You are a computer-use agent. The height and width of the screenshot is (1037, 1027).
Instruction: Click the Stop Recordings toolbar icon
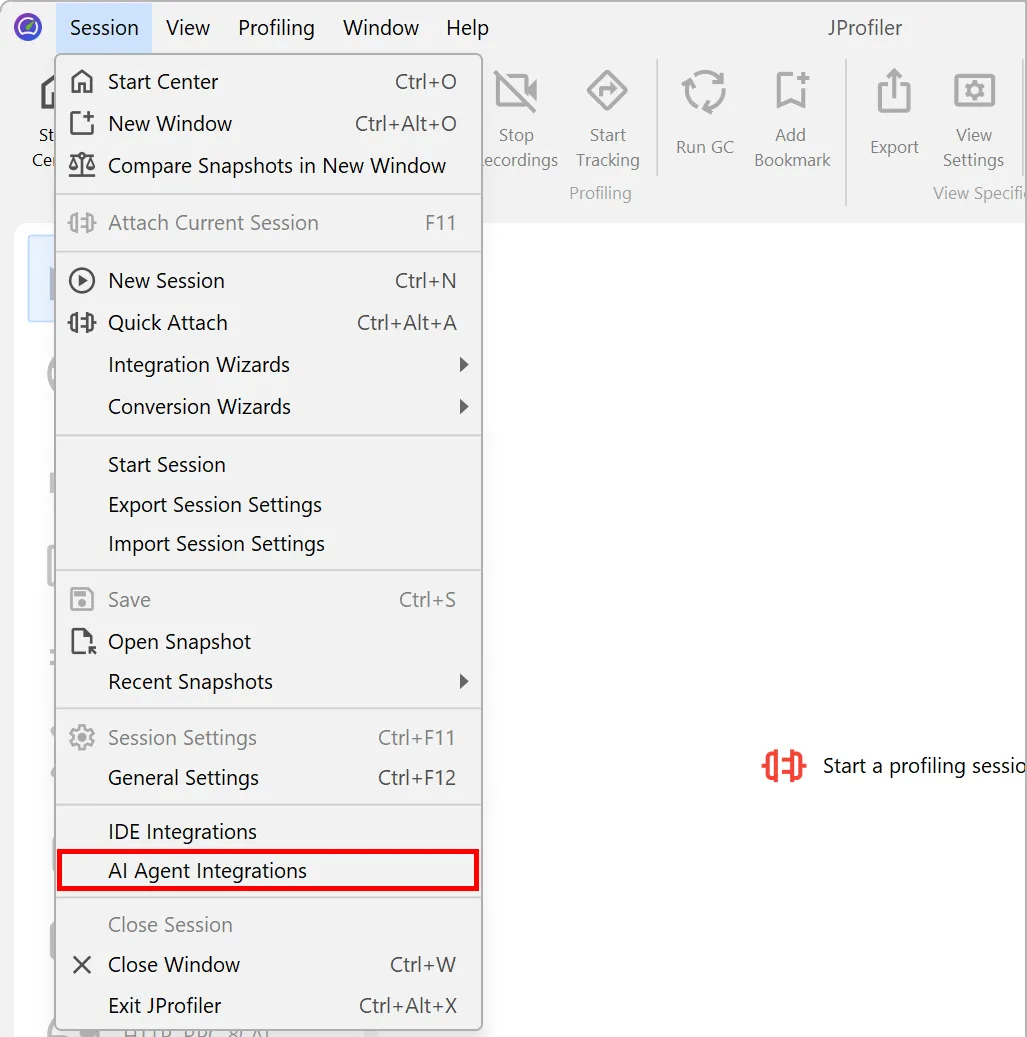point(516,91)
